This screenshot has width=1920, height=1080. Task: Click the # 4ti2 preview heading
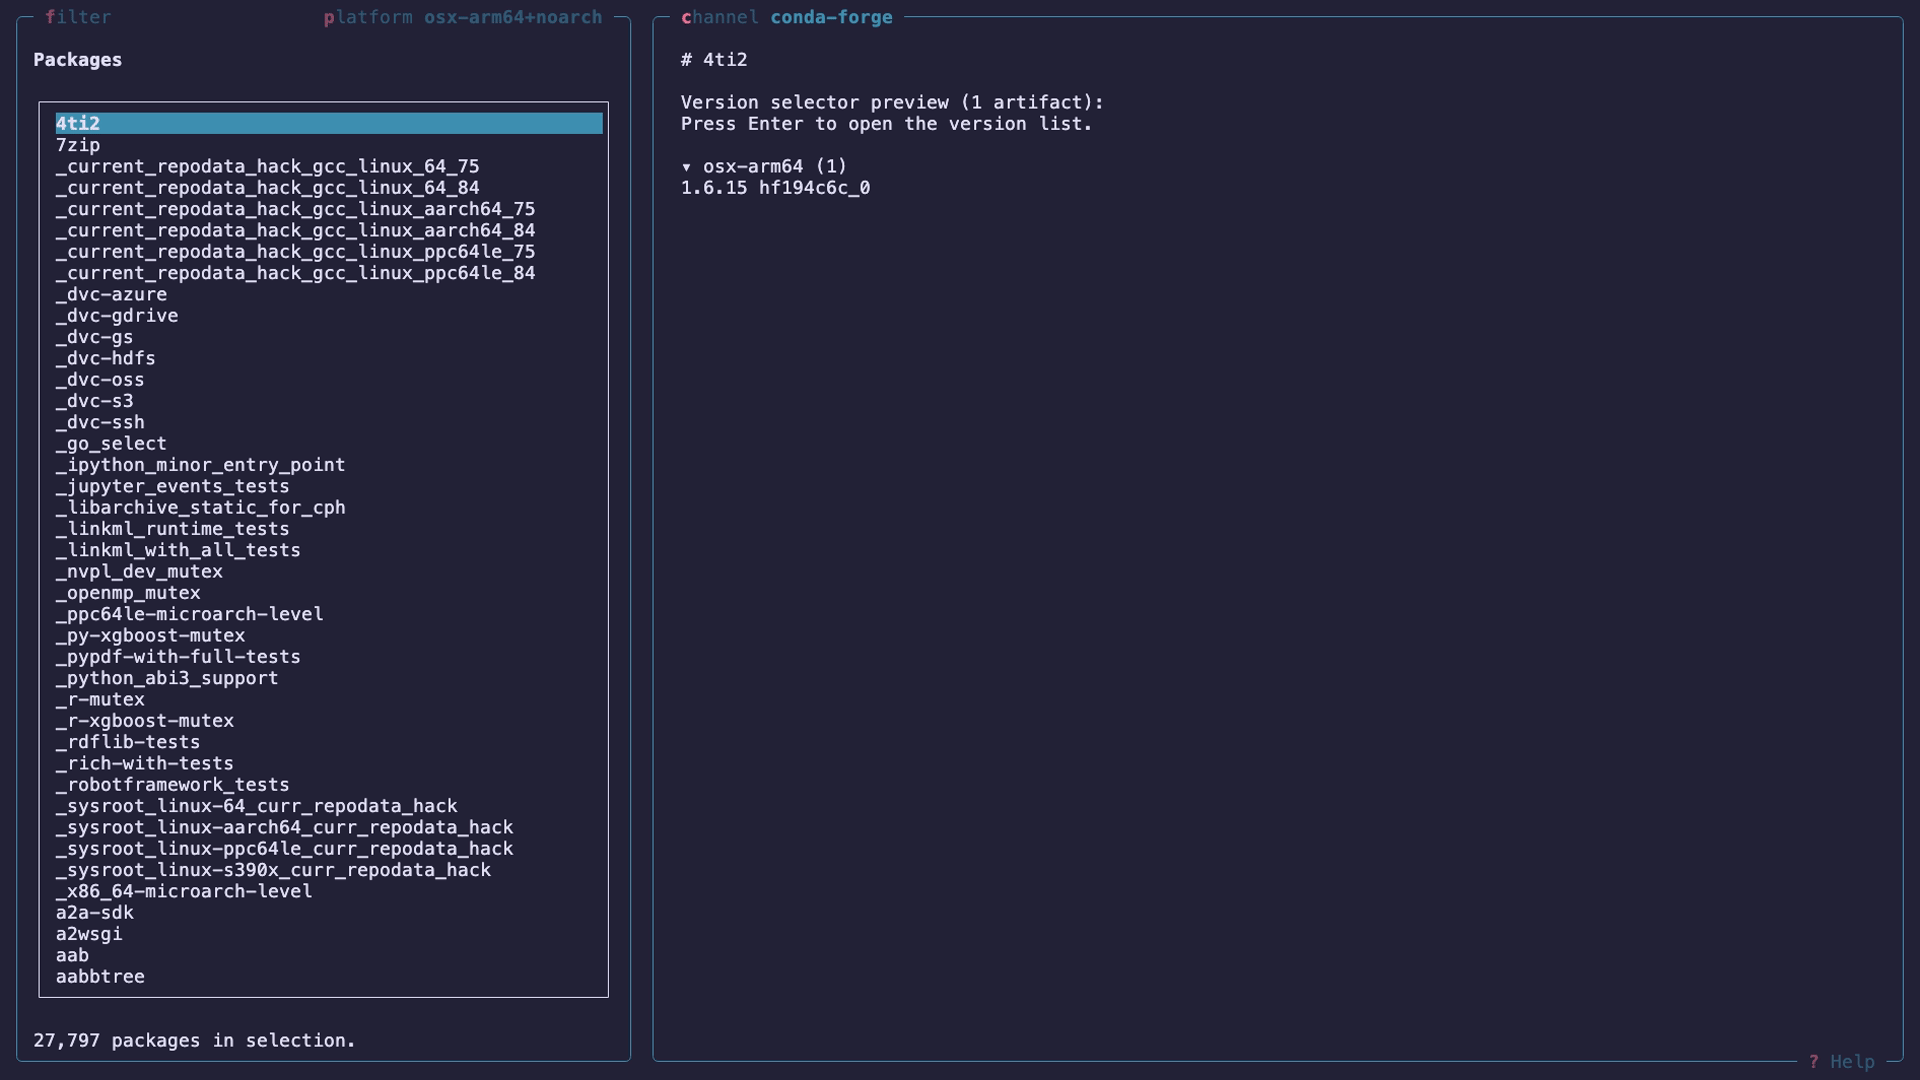(712, 59)
